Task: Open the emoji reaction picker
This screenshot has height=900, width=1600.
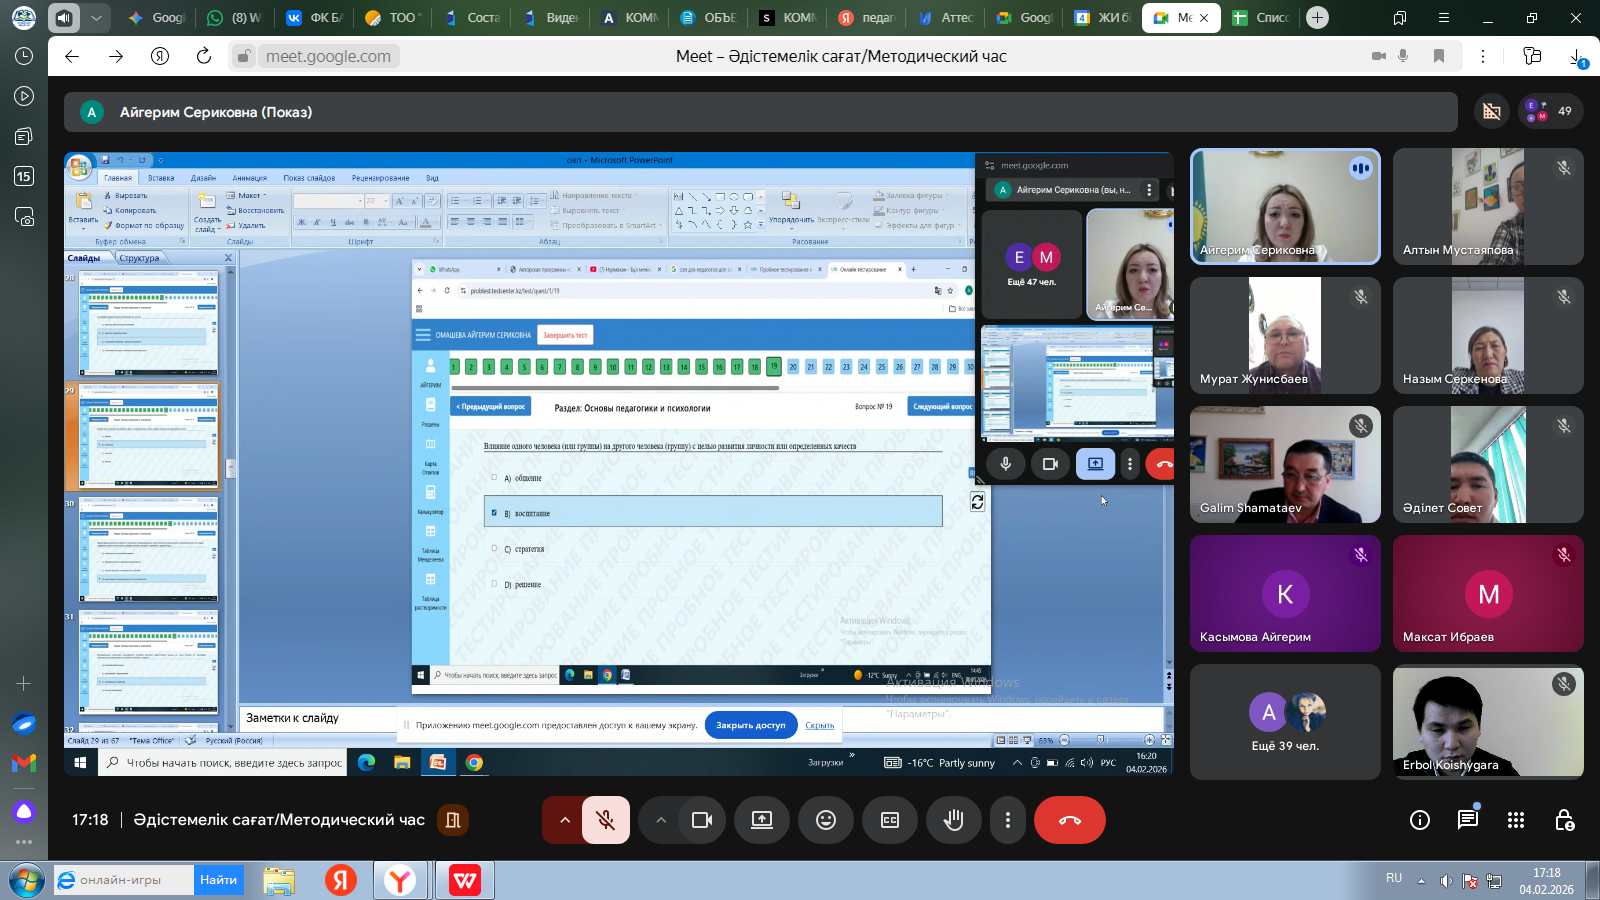Action: 826,820
